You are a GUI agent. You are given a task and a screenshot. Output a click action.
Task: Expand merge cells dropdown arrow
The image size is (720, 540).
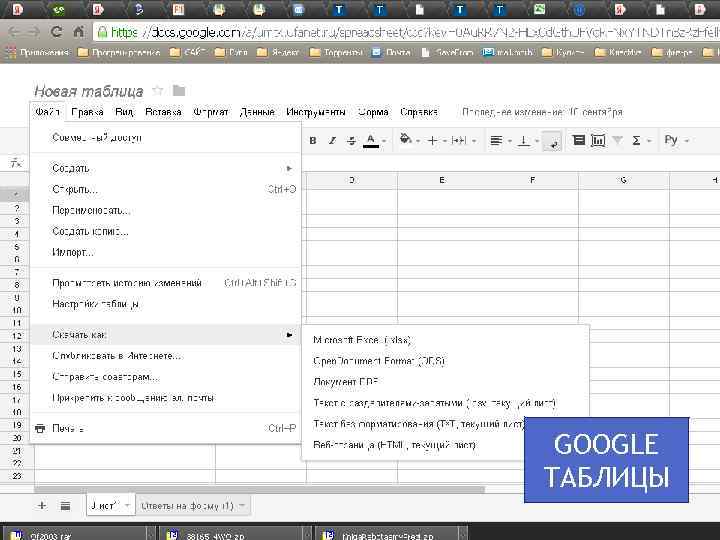474,141
